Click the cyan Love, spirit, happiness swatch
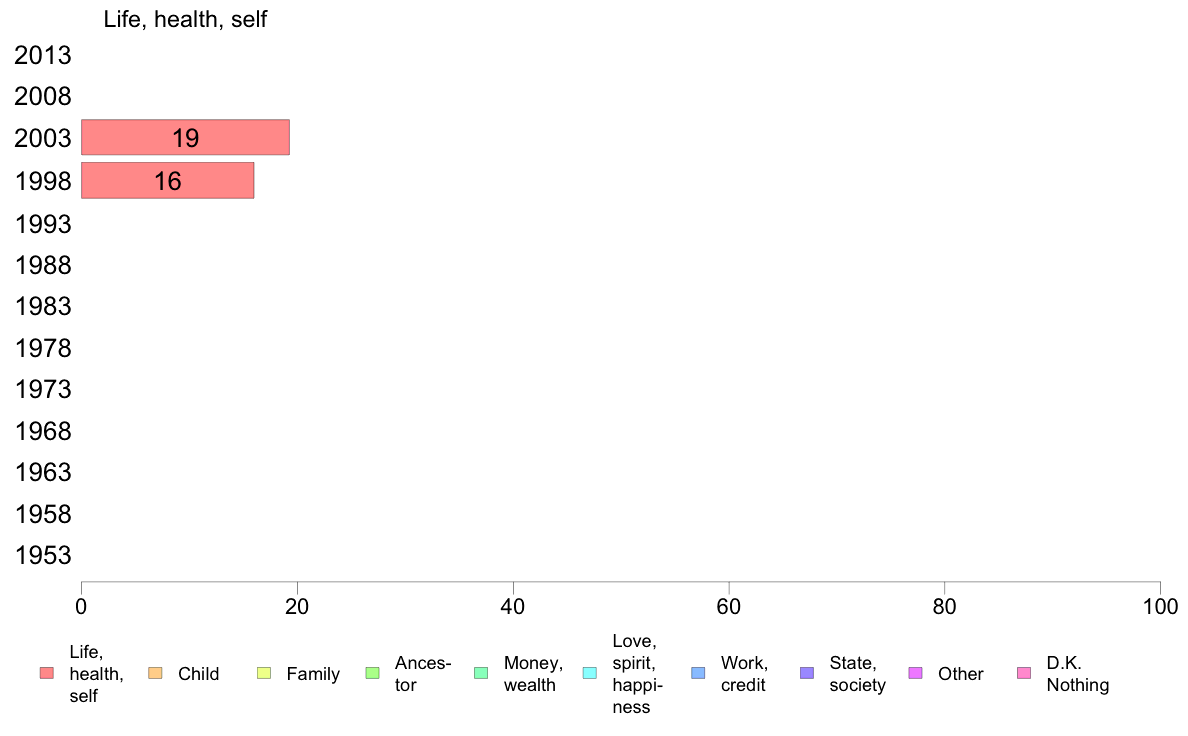The width and height of the screenshot is (1188, 736). point(589,673)
